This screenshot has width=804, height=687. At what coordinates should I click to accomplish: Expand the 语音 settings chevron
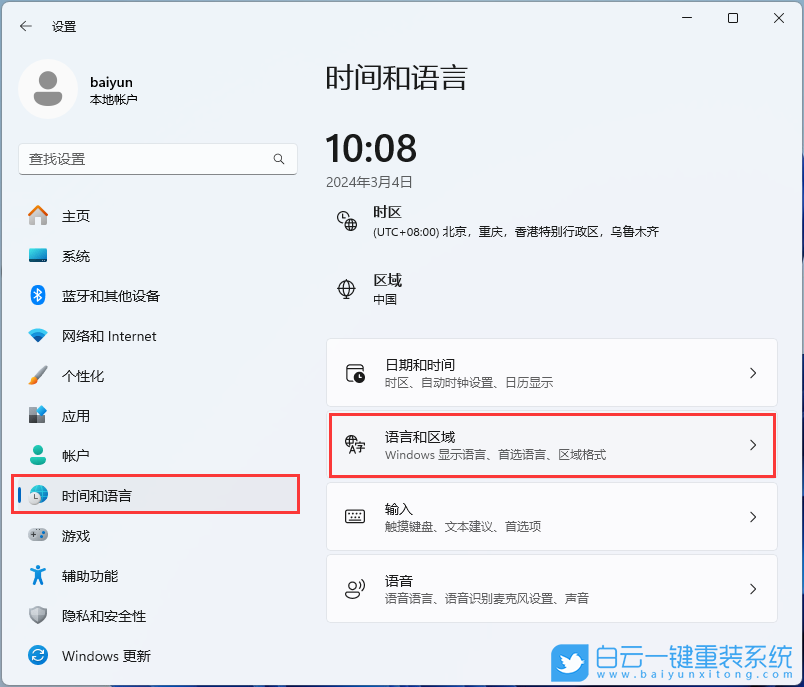click(753, 589)
